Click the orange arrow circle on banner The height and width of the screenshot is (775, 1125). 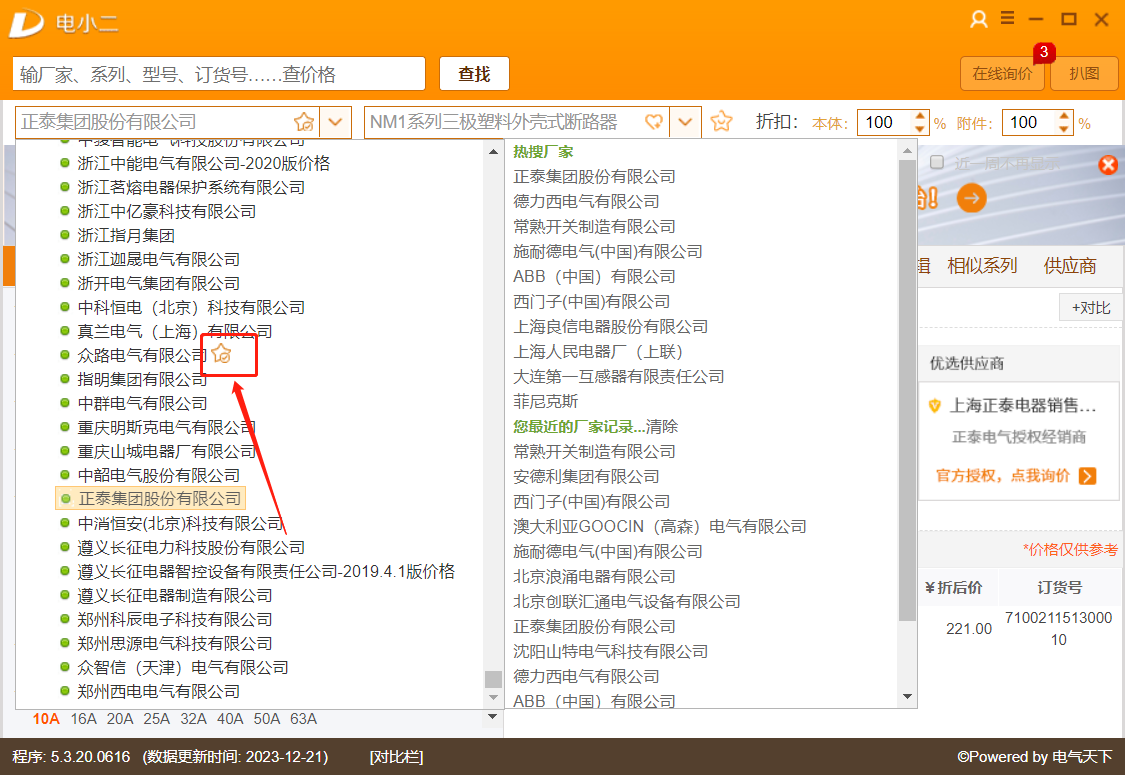[971, 198]
